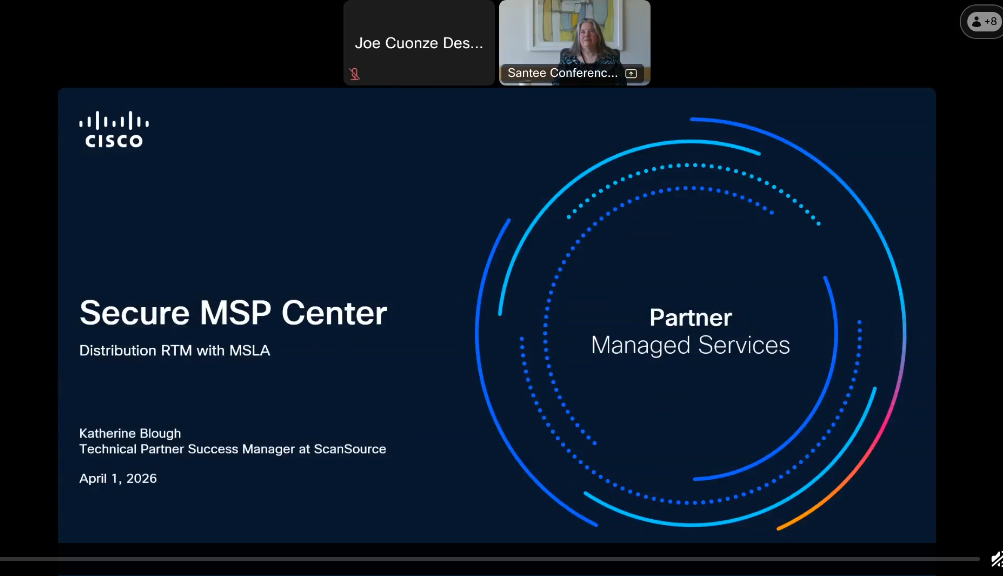Click the Technical Partner Success Manager line

pos(233,449)
